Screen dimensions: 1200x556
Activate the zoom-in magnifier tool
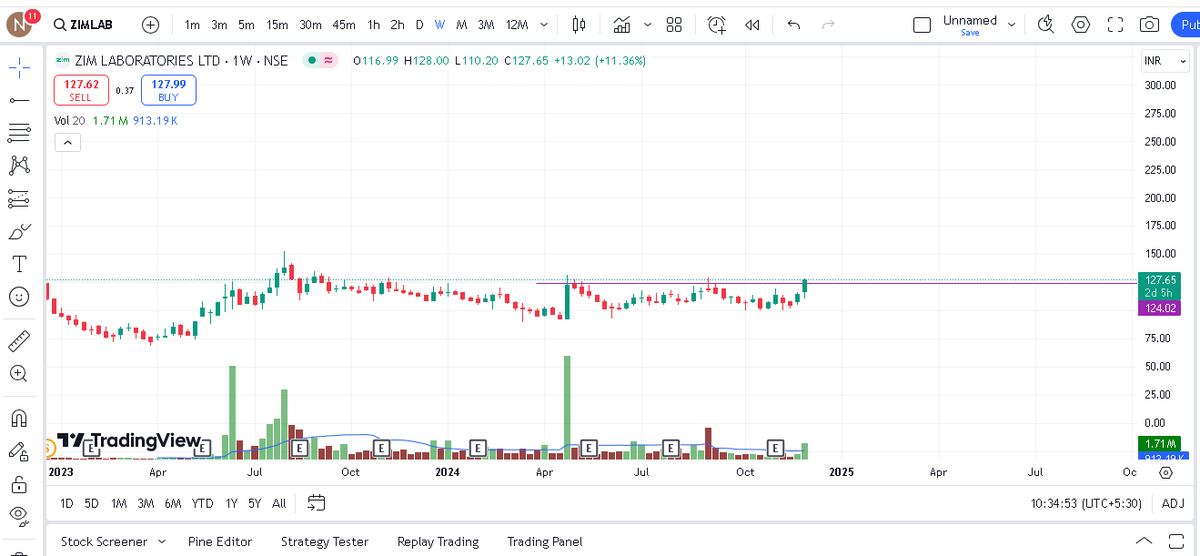(x=19, y=373)
